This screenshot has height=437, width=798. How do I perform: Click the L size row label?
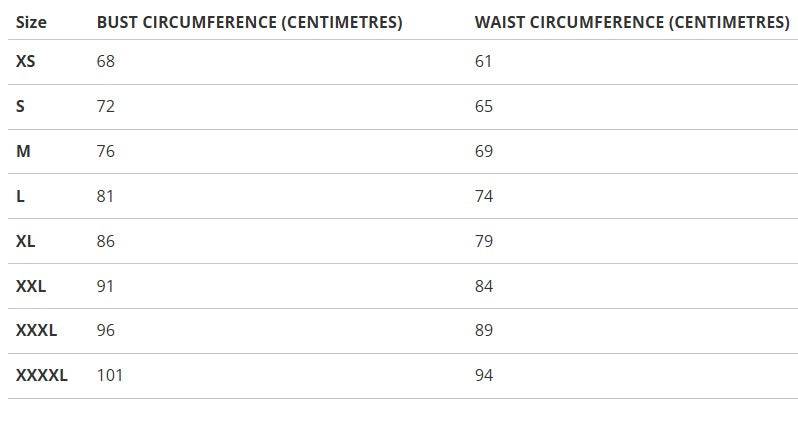pos(21,196)
